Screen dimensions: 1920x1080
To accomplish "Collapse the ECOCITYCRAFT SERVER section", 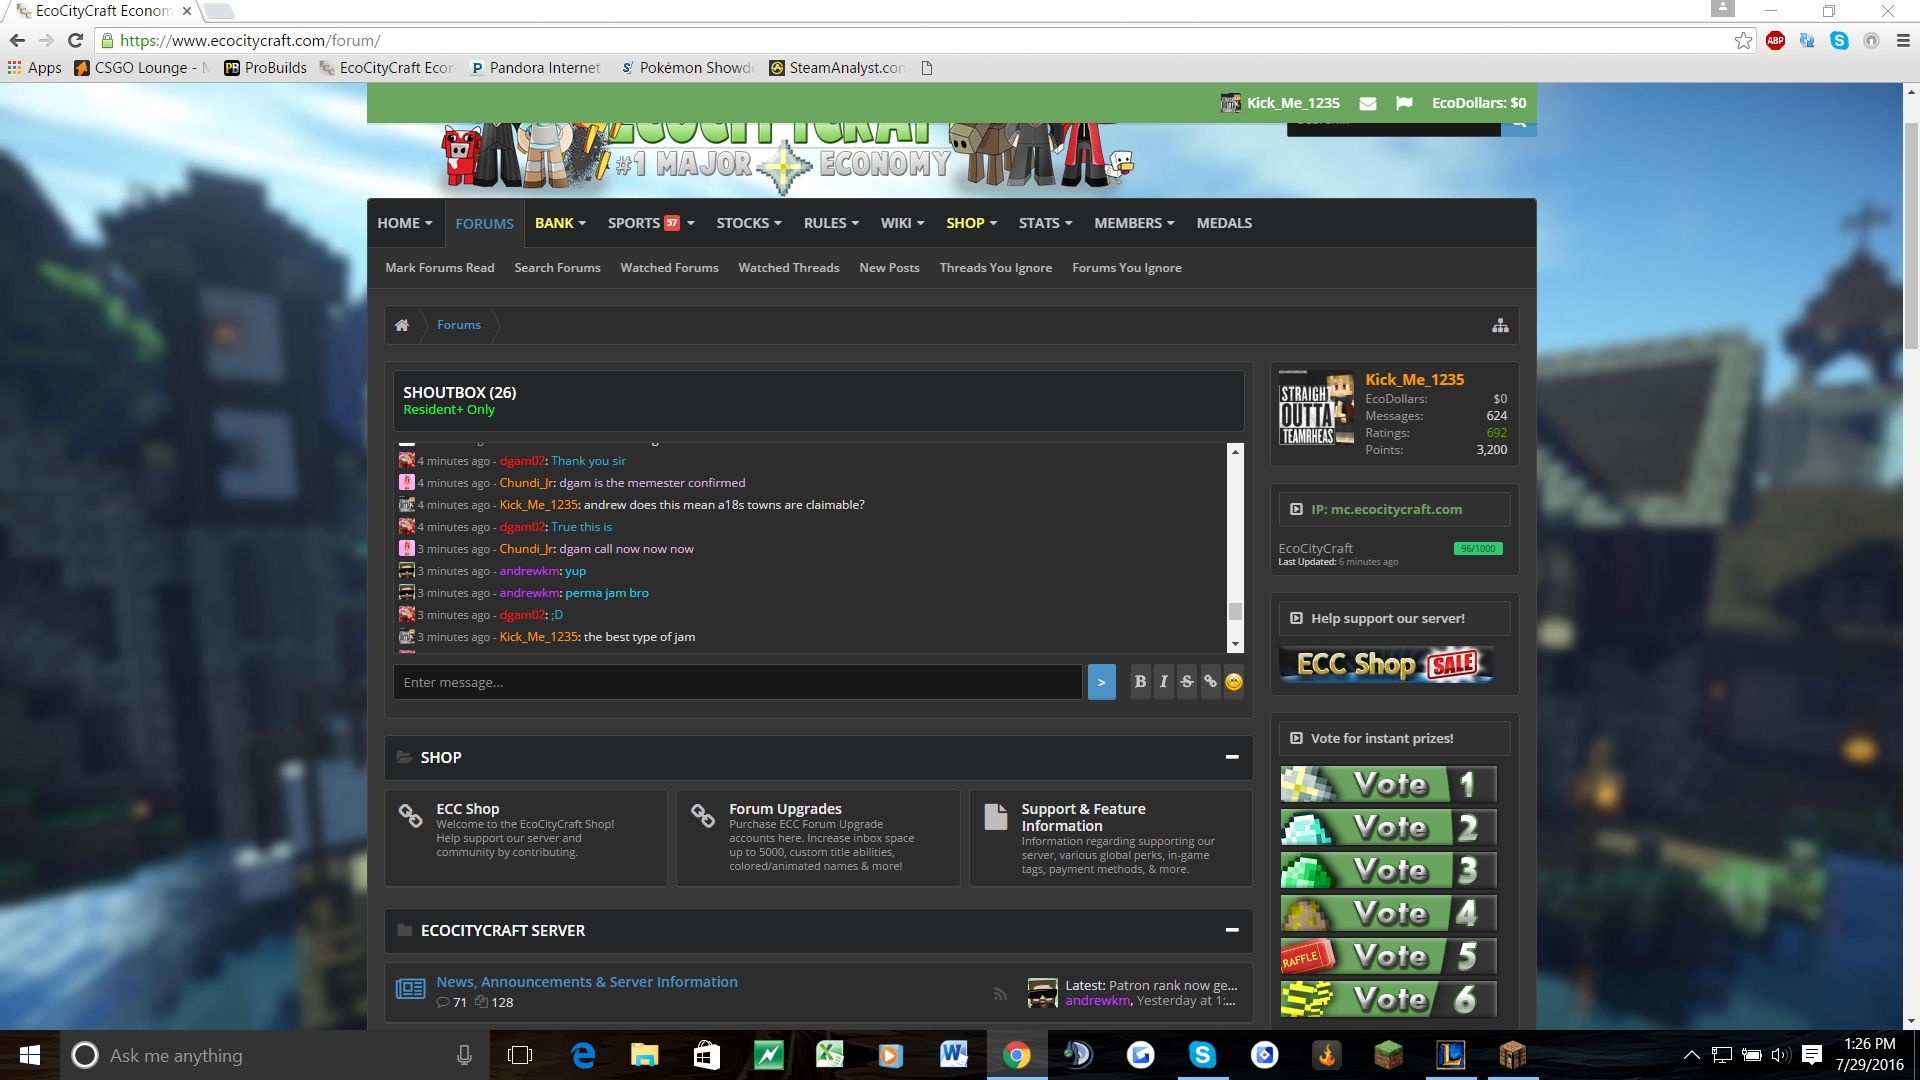I will [1232, 930].
